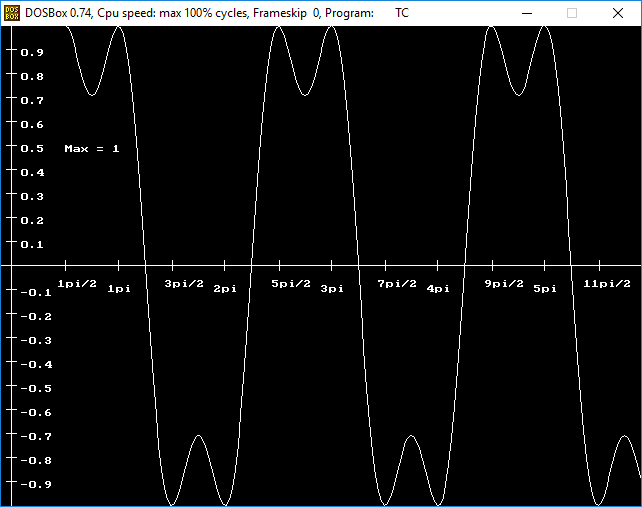The image size is (642, 507).
Task: Click the 3pi x-axis label
Action: [x=332, y=289]
